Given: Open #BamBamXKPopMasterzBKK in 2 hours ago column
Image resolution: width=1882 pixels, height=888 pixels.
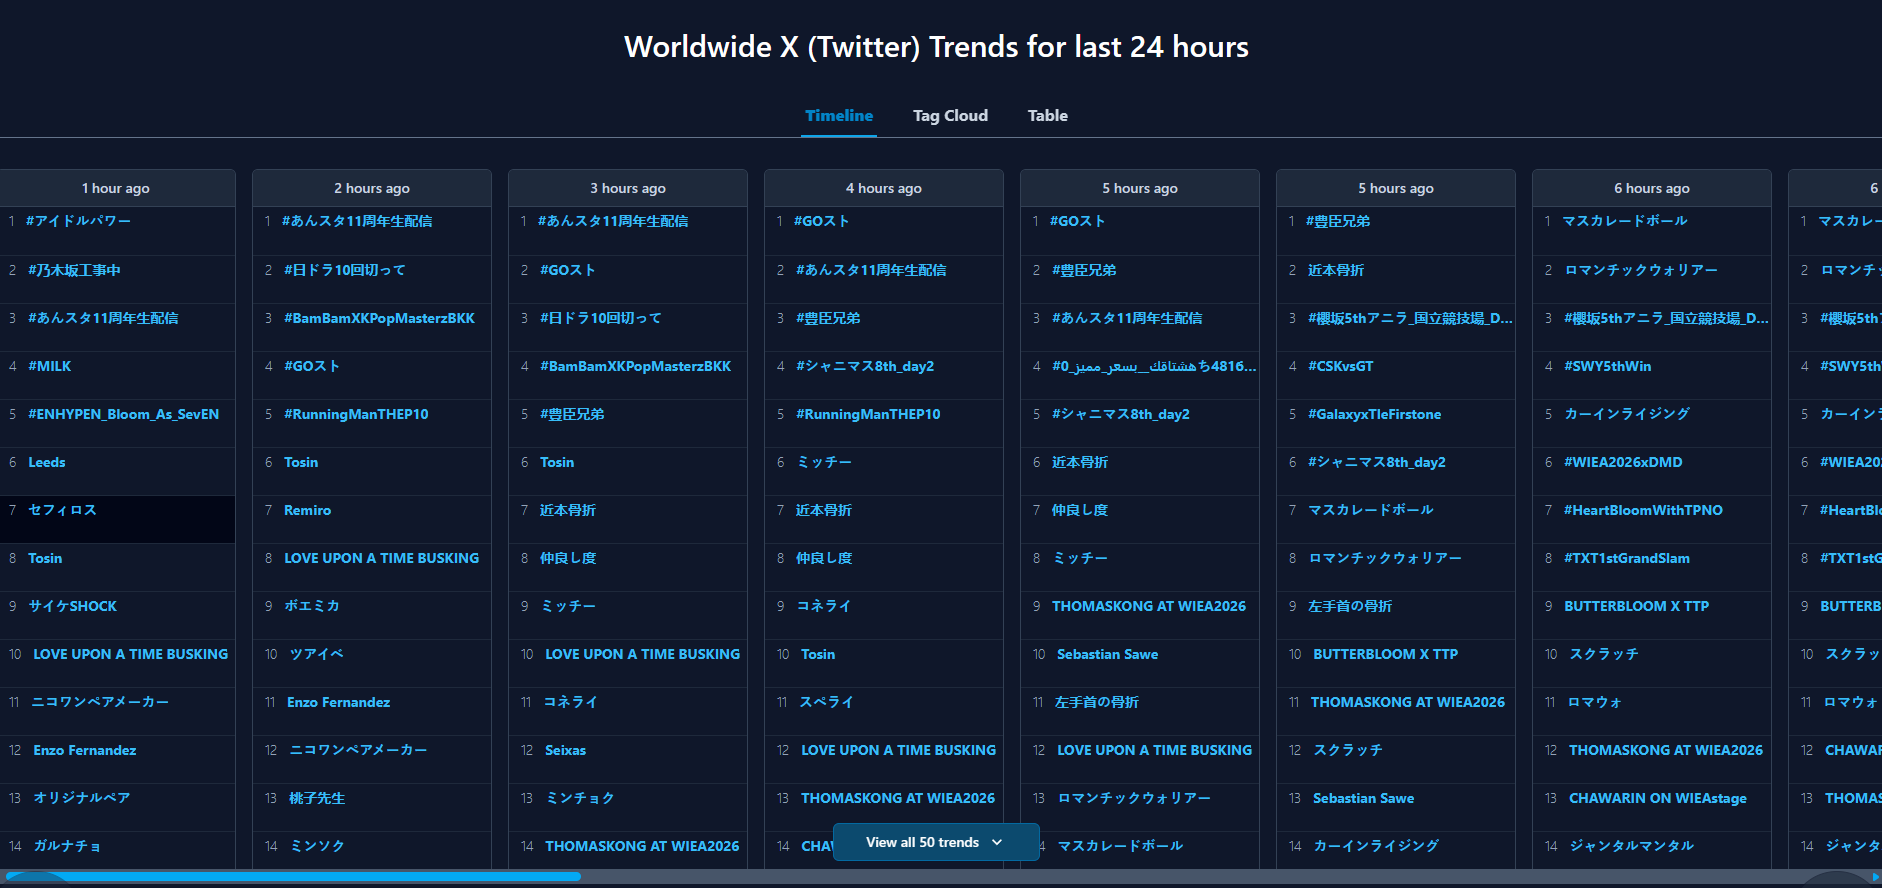Looking at the screenshot, I should point(379,318).
